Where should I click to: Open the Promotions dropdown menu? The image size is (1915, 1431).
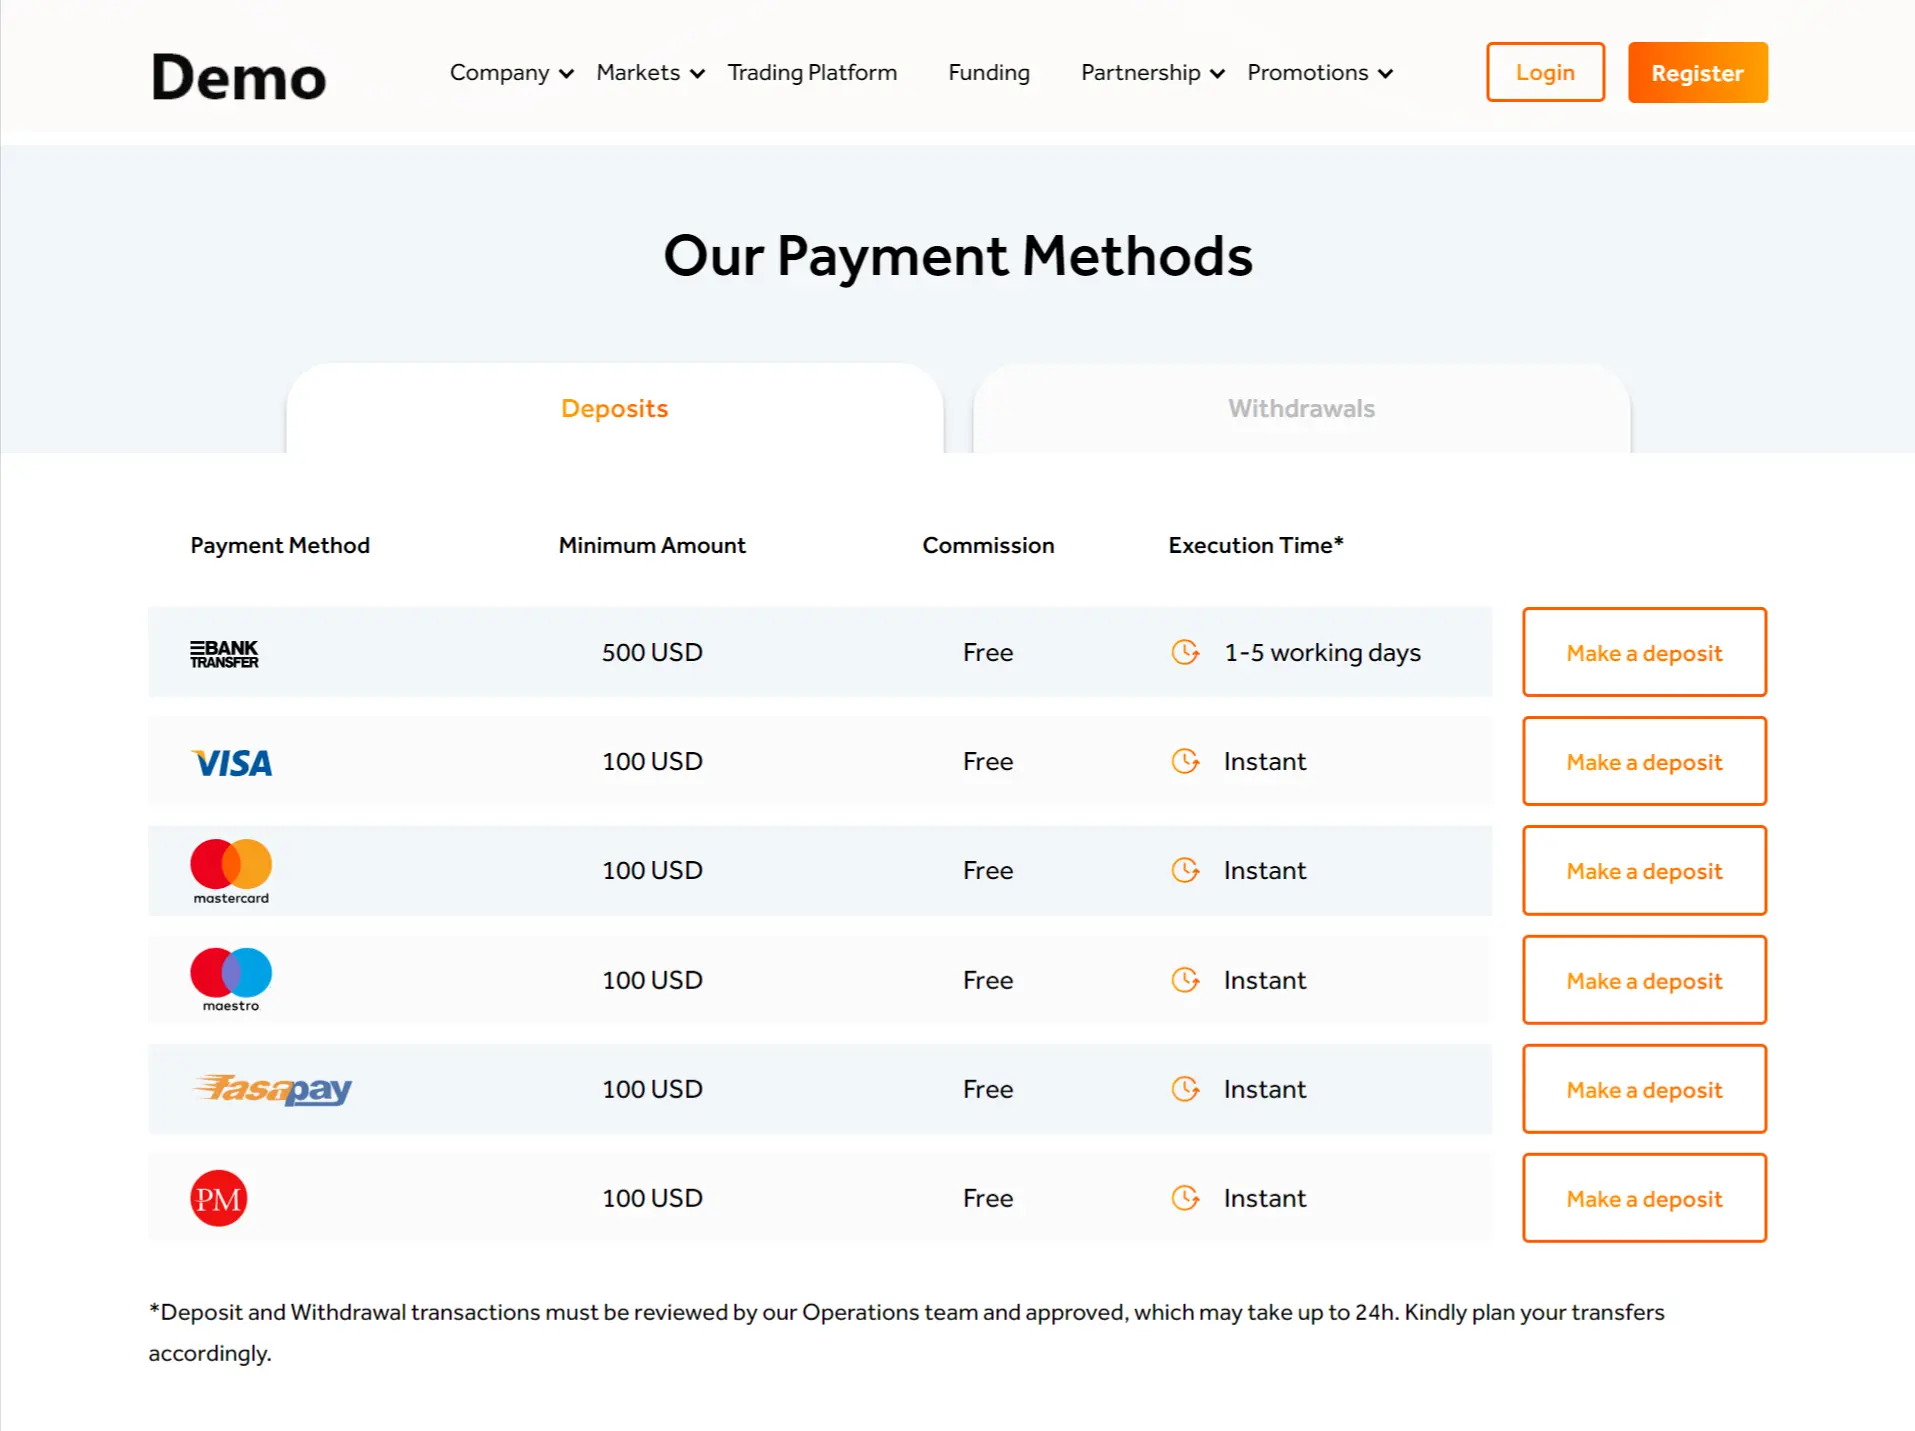1319,73
